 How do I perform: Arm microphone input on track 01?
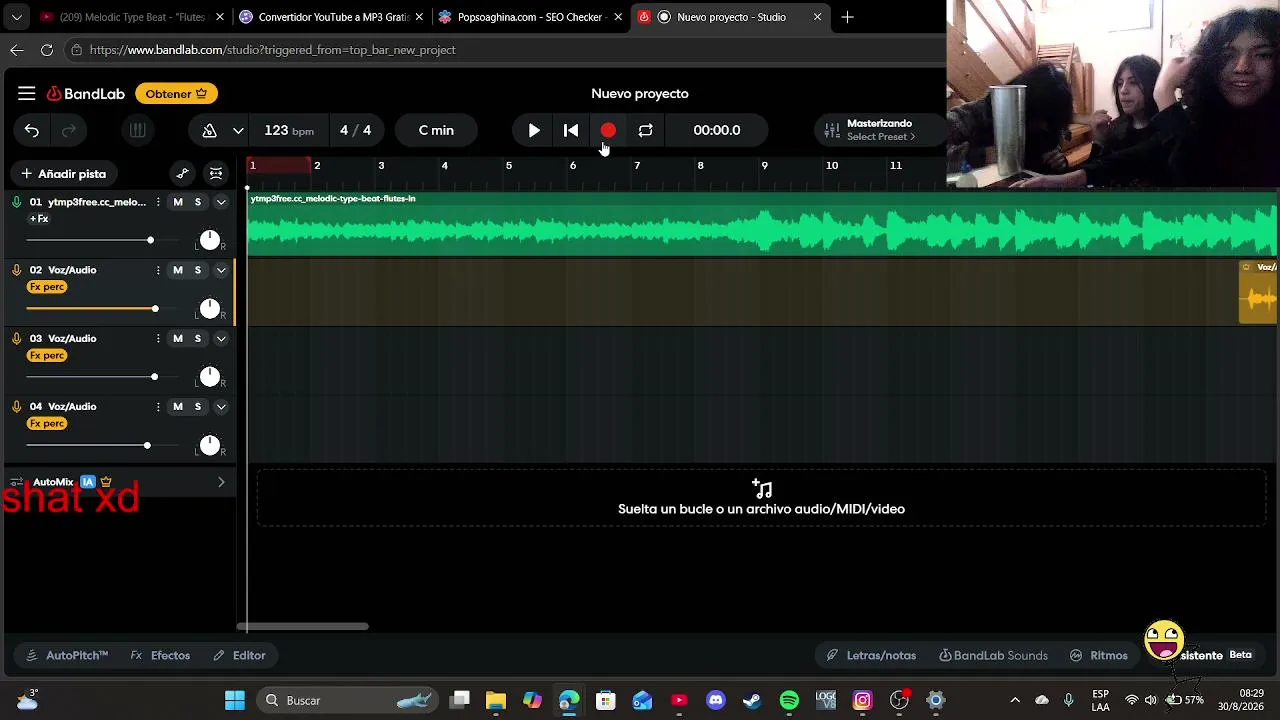(x=17, y=202)
